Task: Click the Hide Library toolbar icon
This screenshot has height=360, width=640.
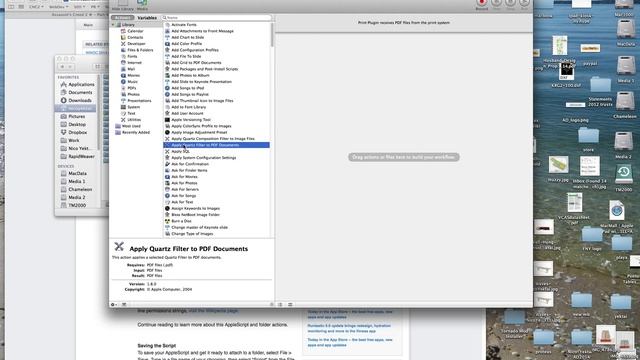Action: pyautogui.click(x=122, y=3)
